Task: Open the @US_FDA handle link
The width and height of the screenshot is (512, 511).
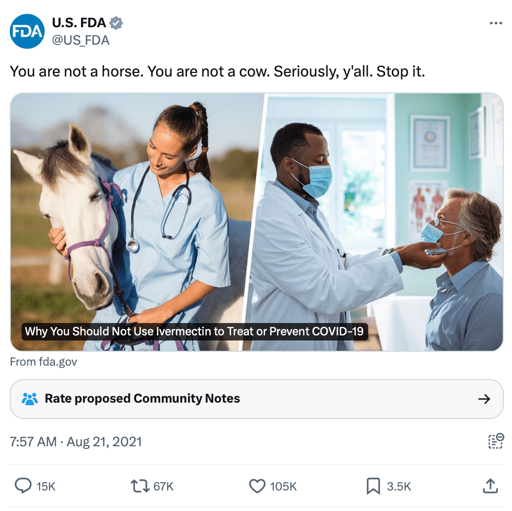Action: [80, 40]
